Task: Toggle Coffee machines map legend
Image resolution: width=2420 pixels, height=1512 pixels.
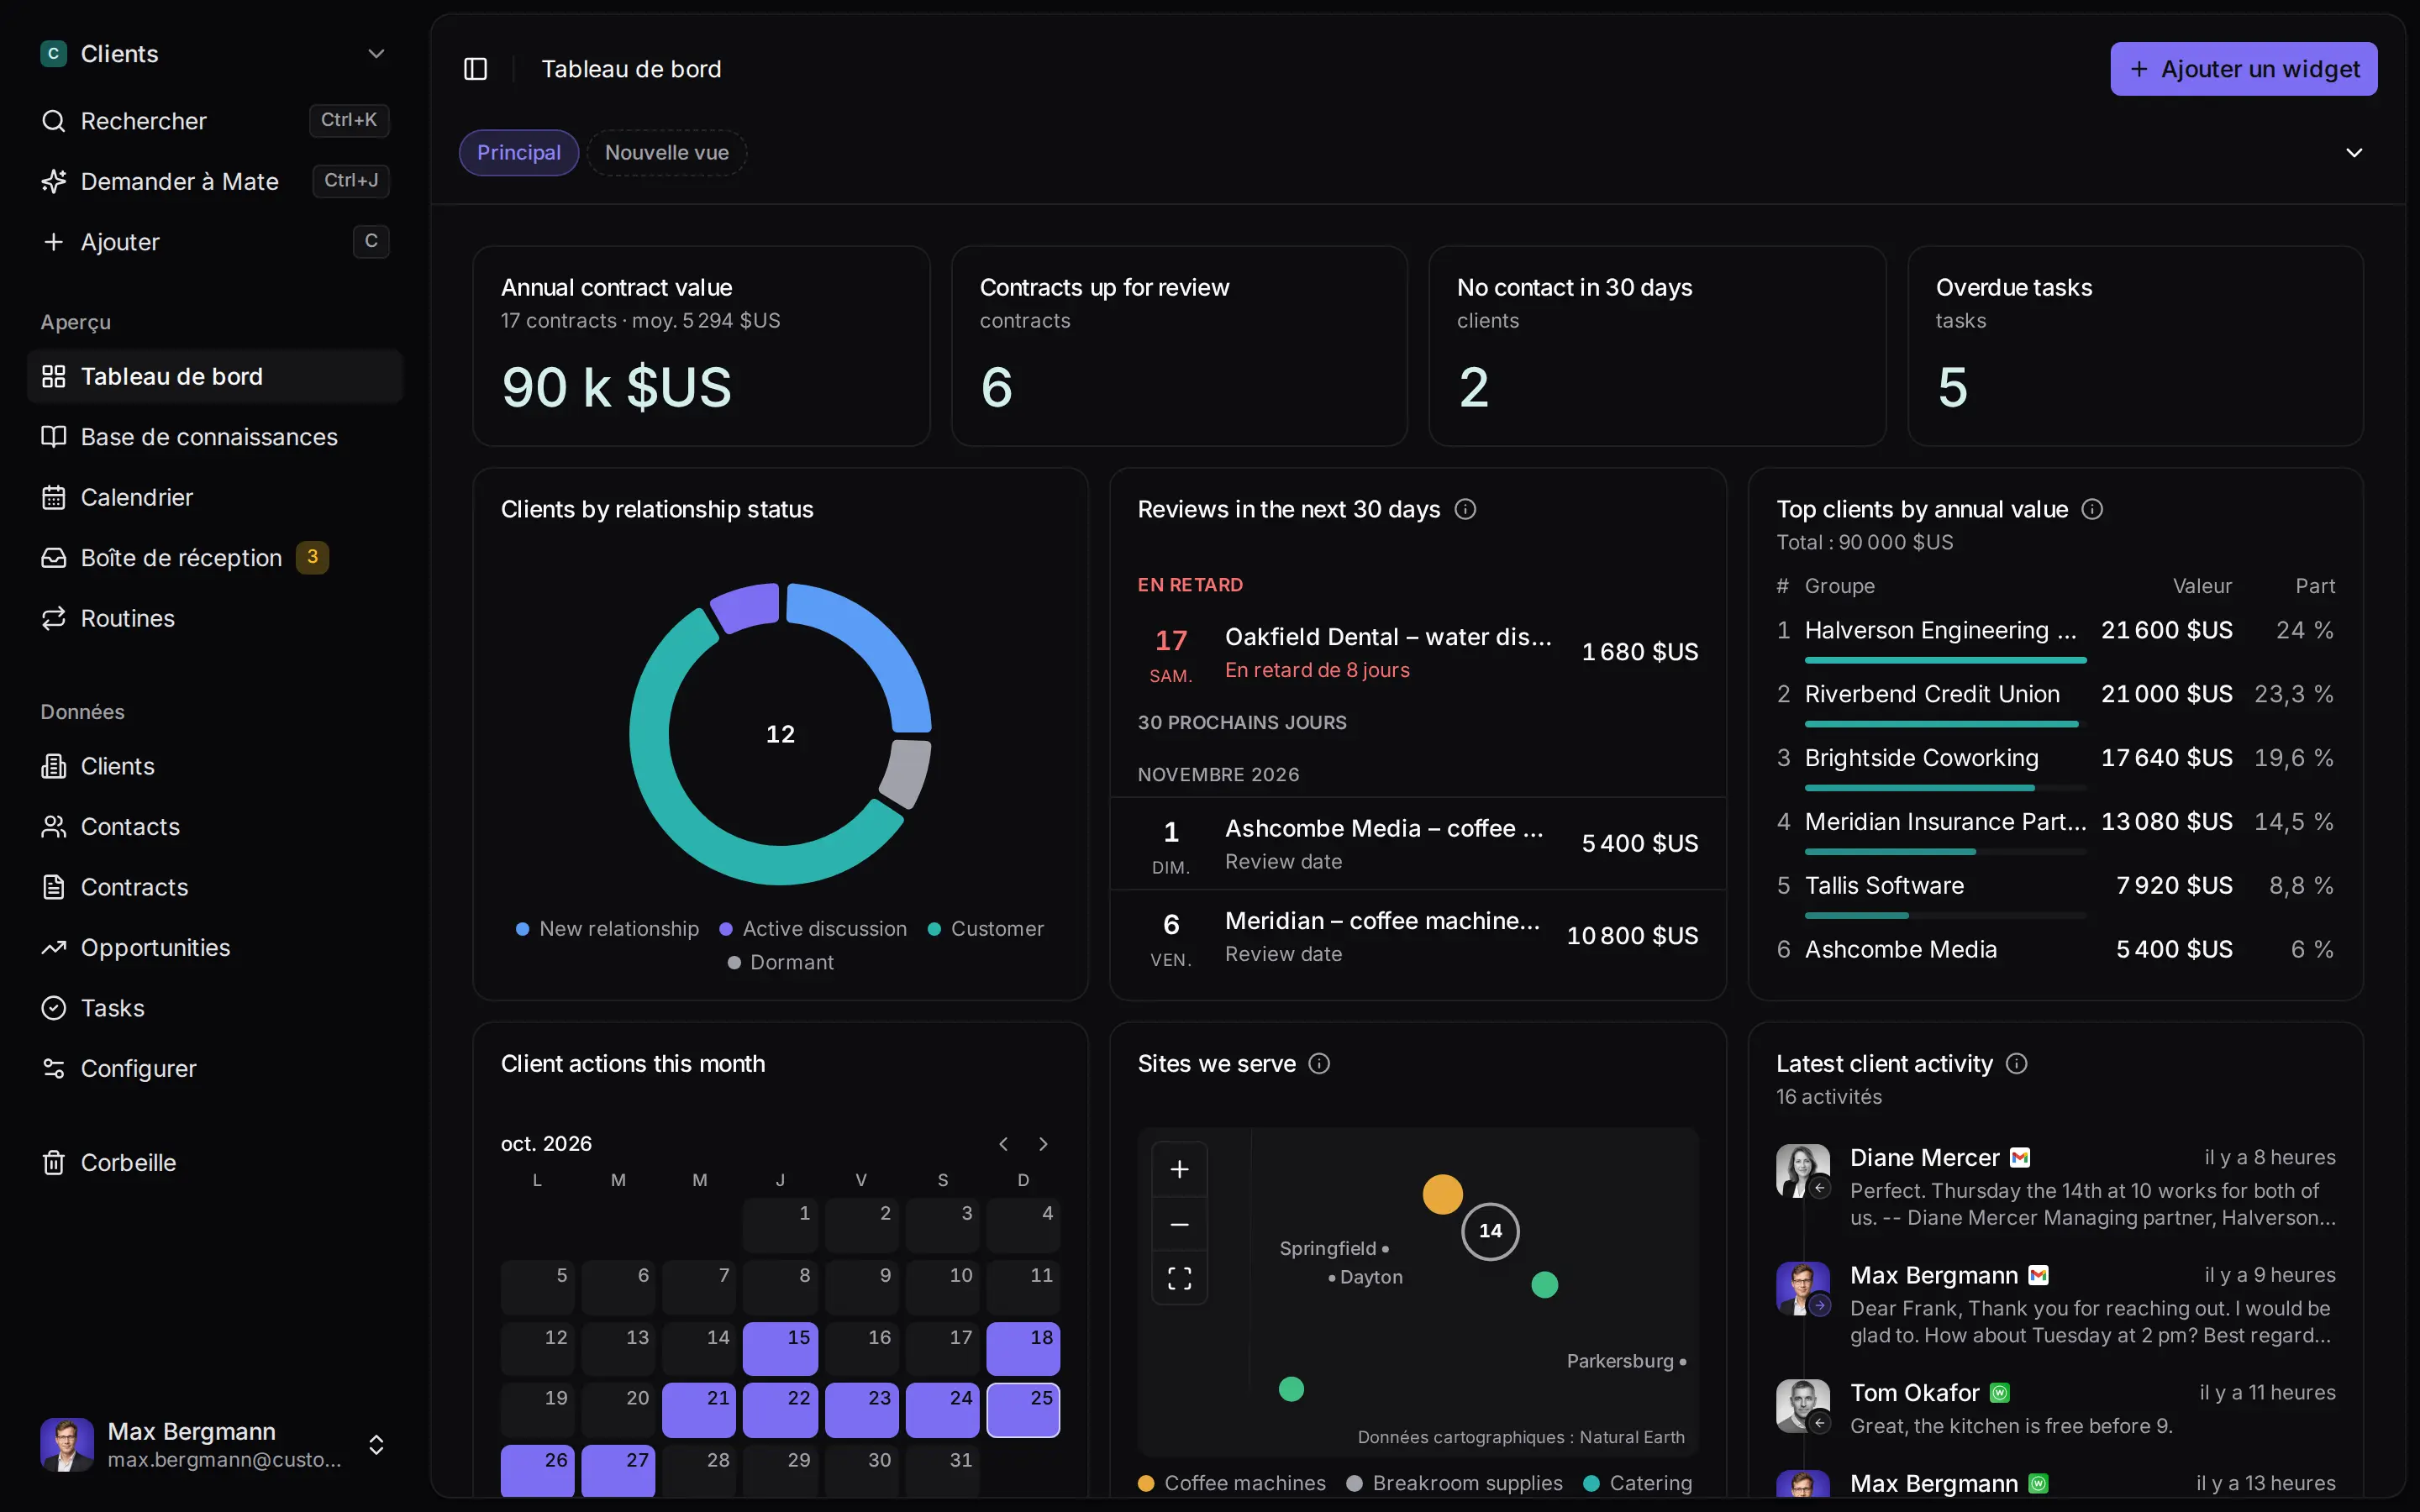Action: click(x=1232, y=1483)
